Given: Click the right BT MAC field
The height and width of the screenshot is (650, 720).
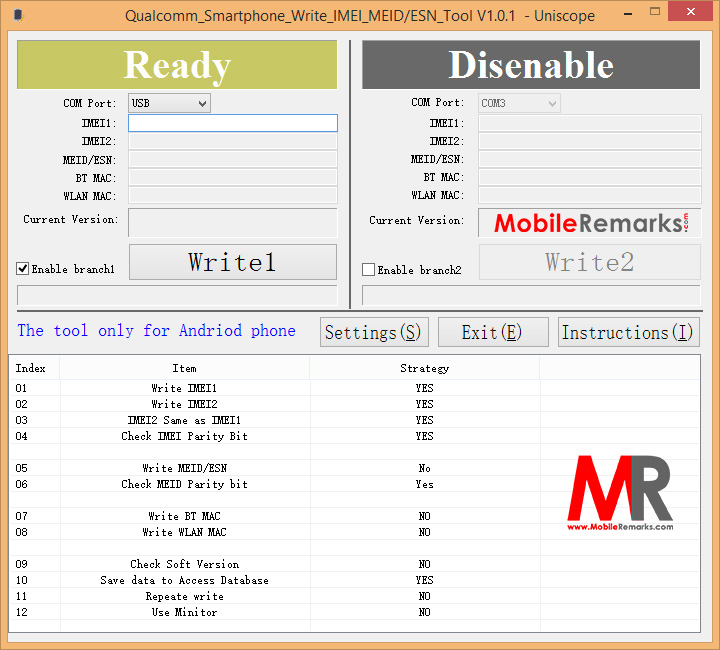Looking at the screenshot, I should pos(590,177).
